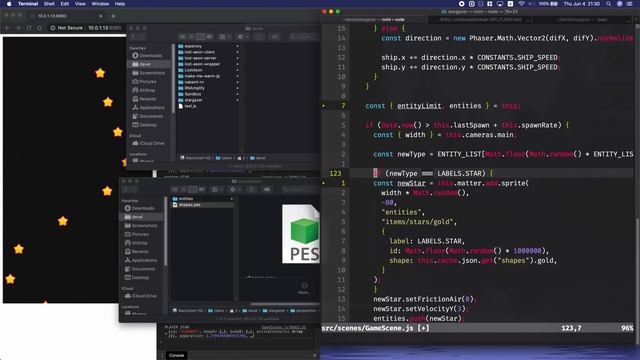Open the Apple menu

point(9,4)
